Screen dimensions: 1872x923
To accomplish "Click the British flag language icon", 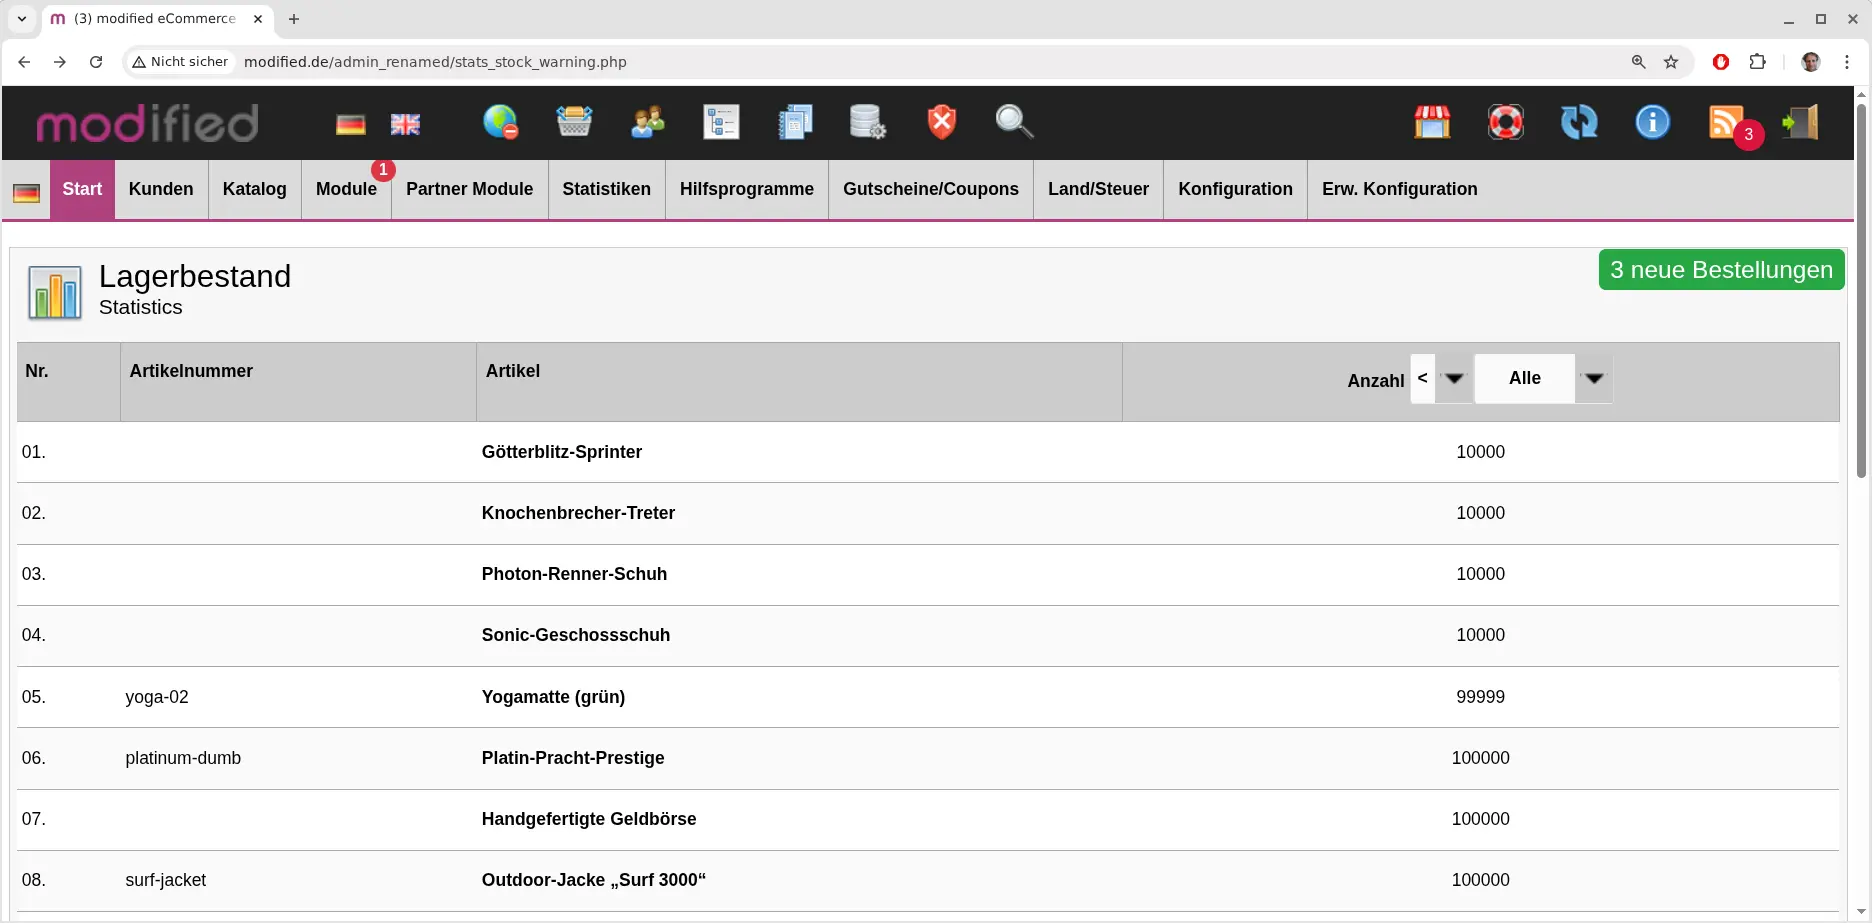I will [405, 124].
